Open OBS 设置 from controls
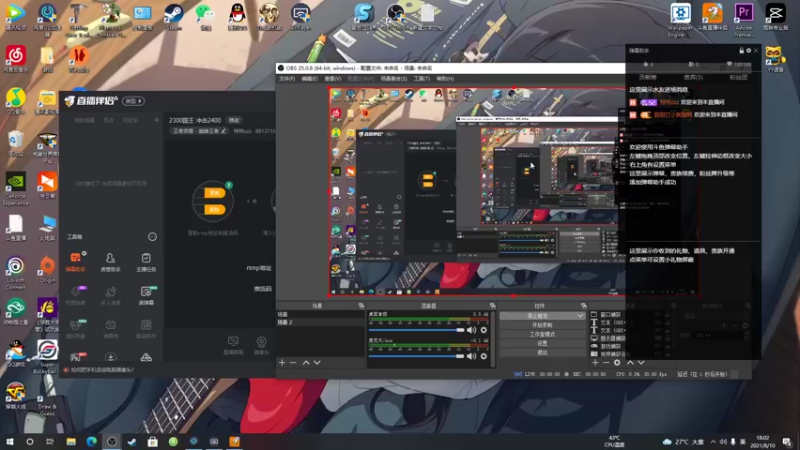The height and width of the screenshot is (450, 800). (542, 343)
